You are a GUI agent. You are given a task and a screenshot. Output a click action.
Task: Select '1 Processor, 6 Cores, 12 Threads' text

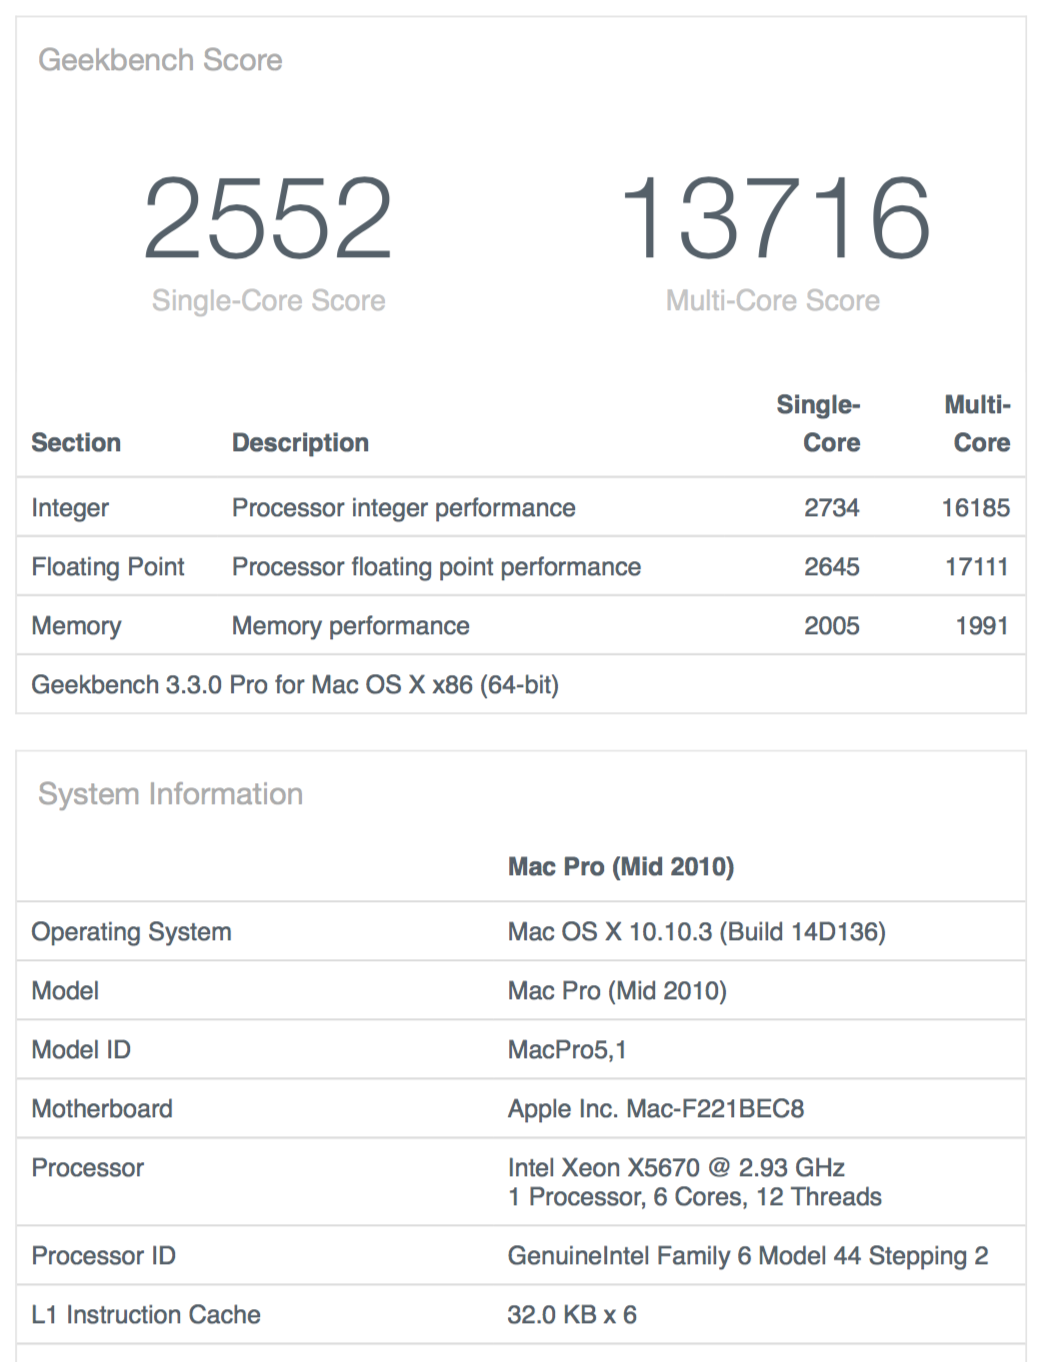(695, 1197)
